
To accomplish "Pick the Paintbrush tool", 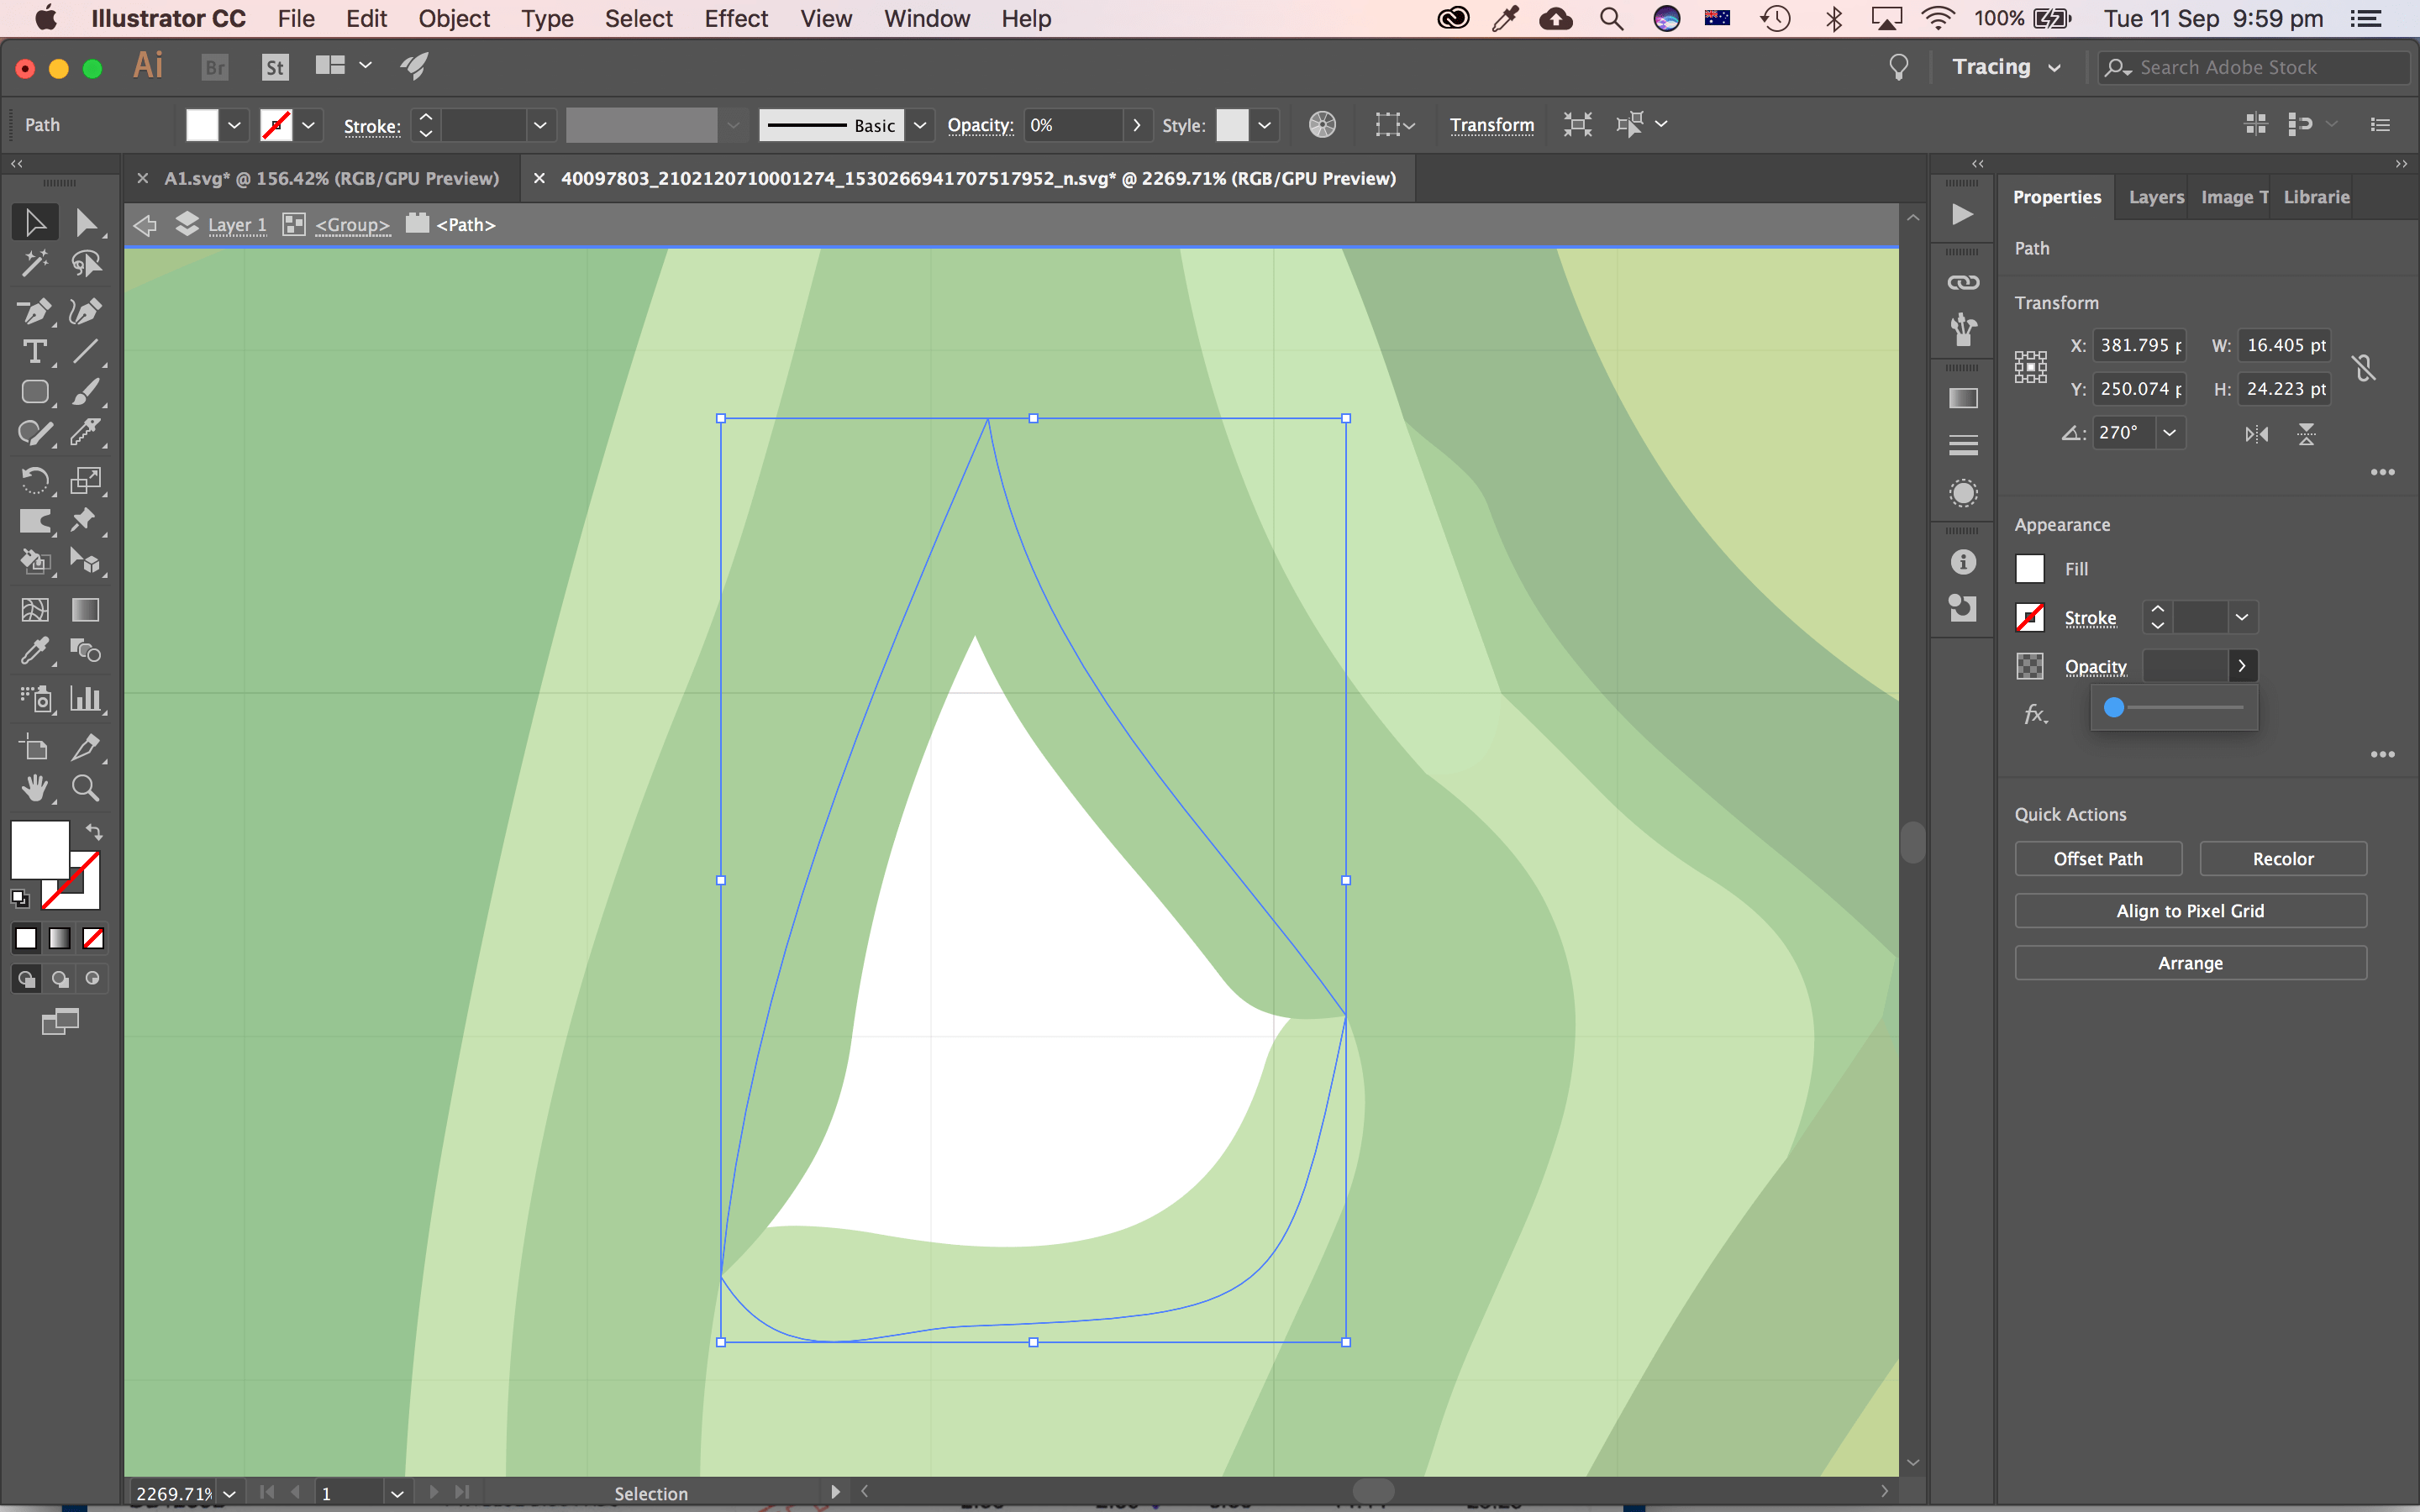I will click(x=87, y=392).
